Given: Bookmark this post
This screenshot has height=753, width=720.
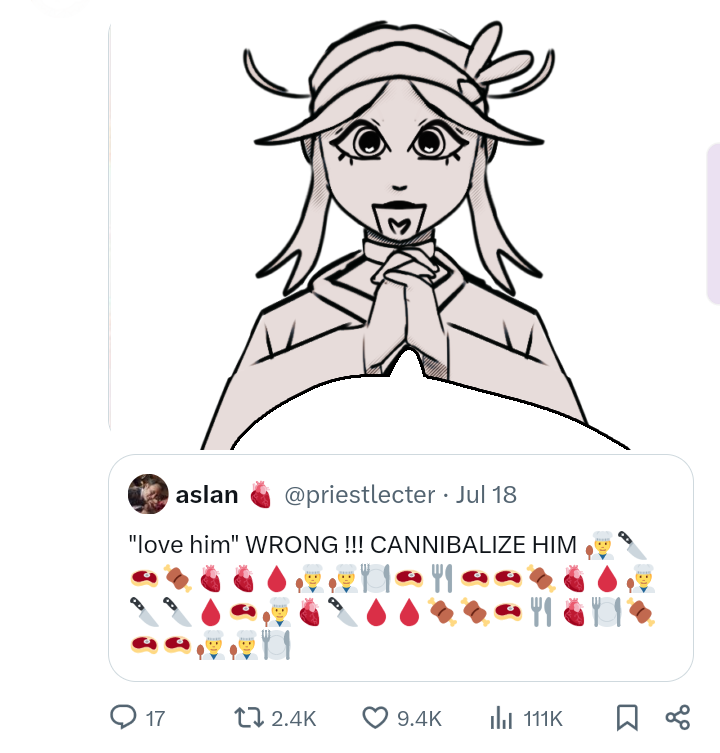Looking at the screenshot, I should pos(627,717).
